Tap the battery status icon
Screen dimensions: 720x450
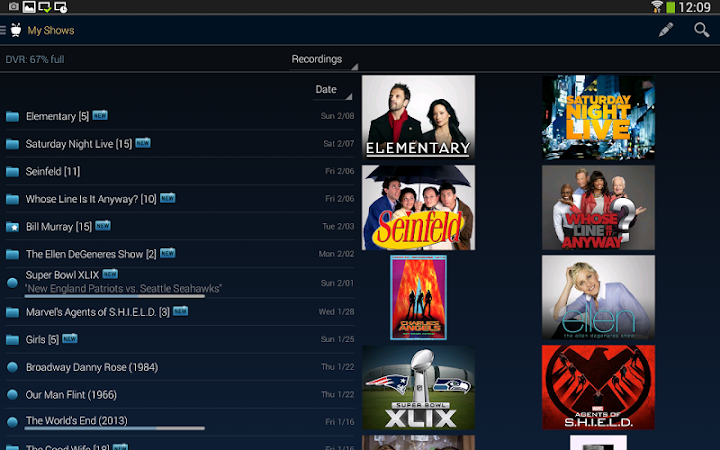(670, 7)
